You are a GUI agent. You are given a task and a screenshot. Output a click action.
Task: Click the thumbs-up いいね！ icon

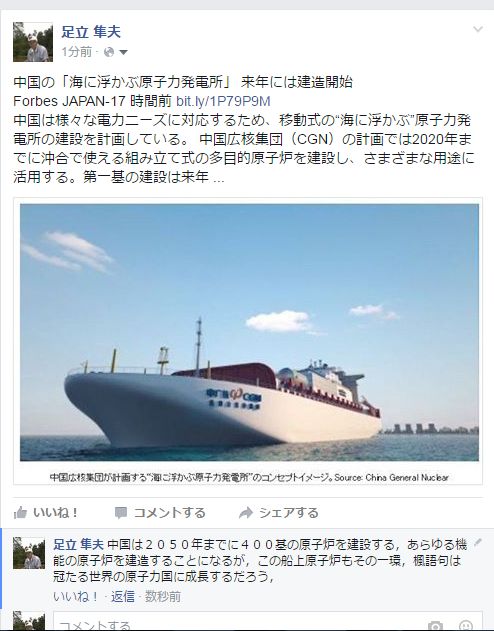click(x=20, y=513)
